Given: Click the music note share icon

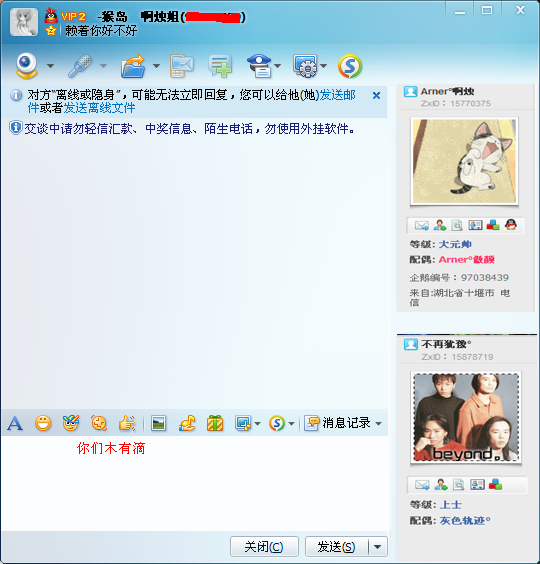Looking at the screenshot, I should coord(187,423).
